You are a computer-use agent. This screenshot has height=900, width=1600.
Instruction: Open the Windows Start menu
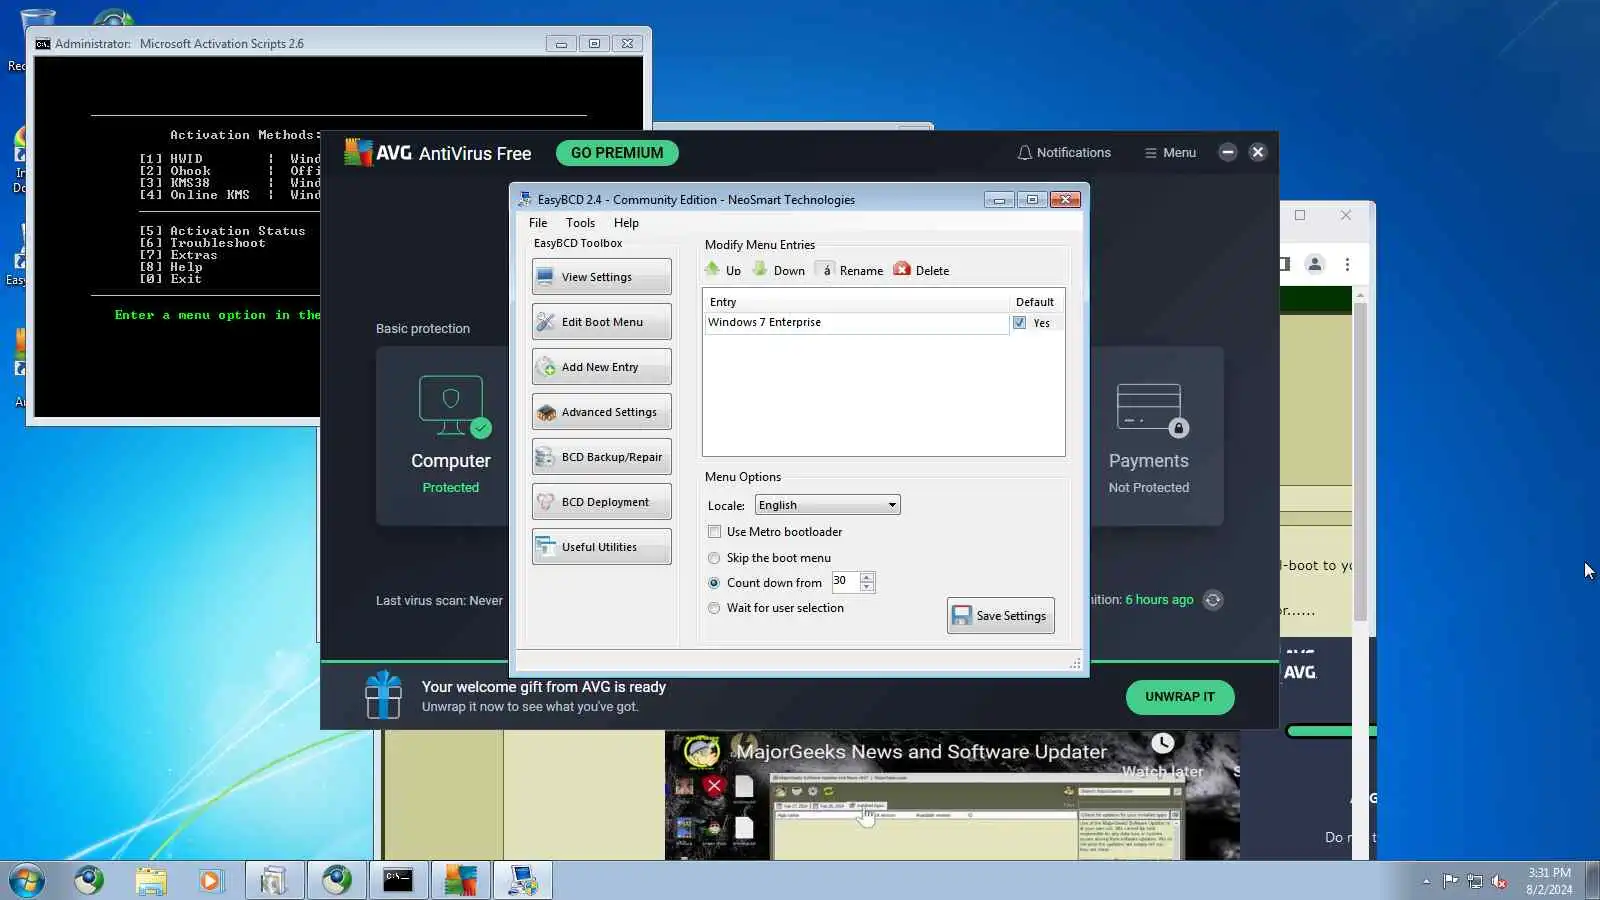[x=26, y=881]
